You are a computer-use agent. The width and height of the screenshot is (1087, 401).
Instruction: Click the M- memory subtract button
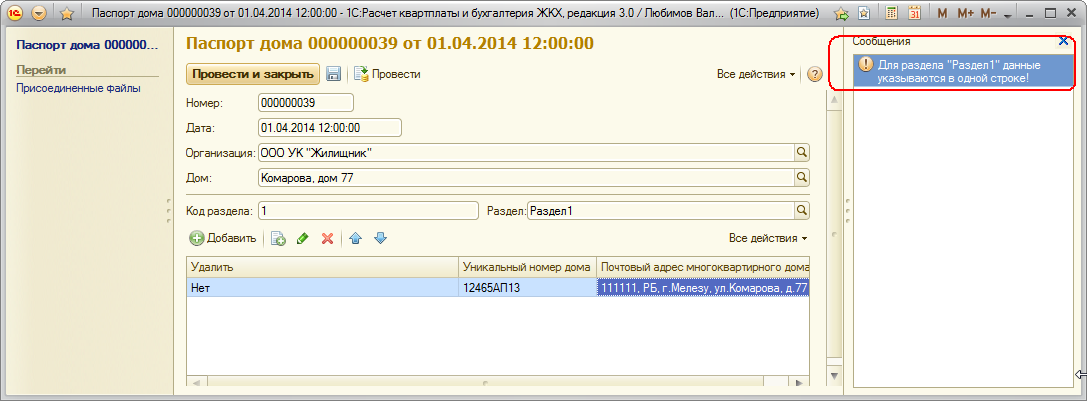(988, 13)
